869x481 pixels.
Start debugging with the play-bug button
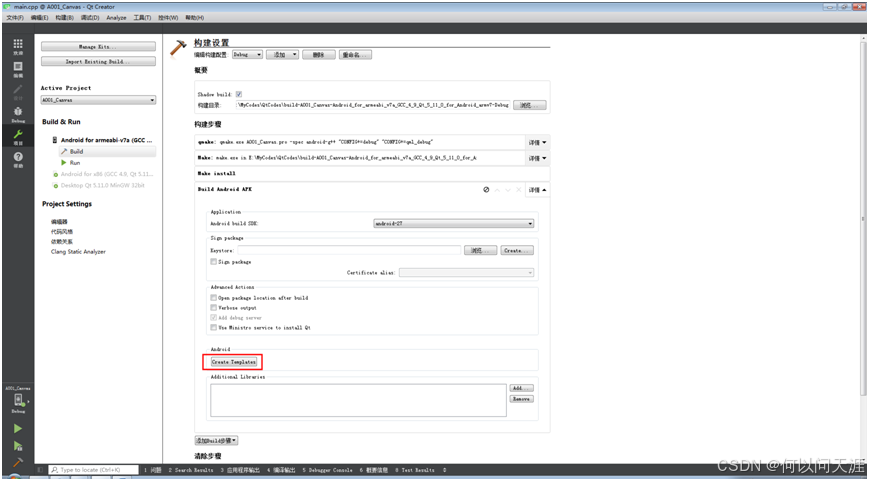(18, 446)
